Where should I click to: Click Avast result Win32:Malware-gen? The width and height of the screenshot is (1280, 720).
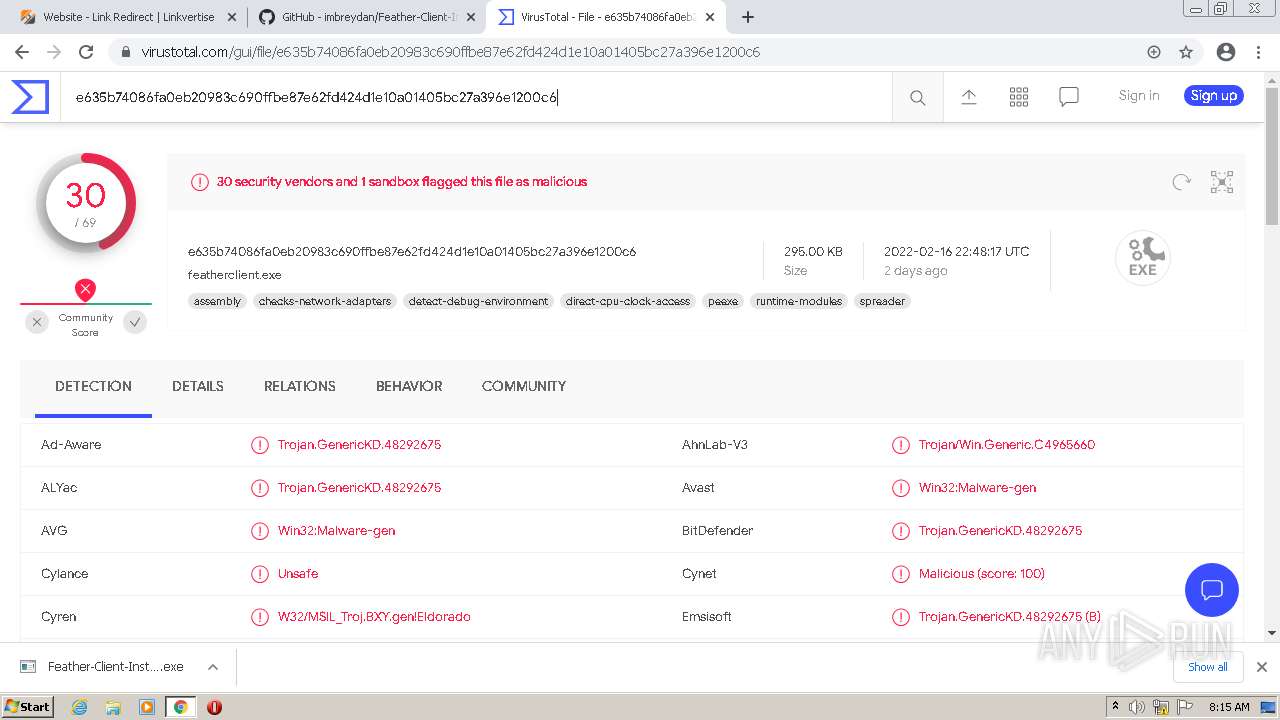pyautogui.click(x=977, y=488)
